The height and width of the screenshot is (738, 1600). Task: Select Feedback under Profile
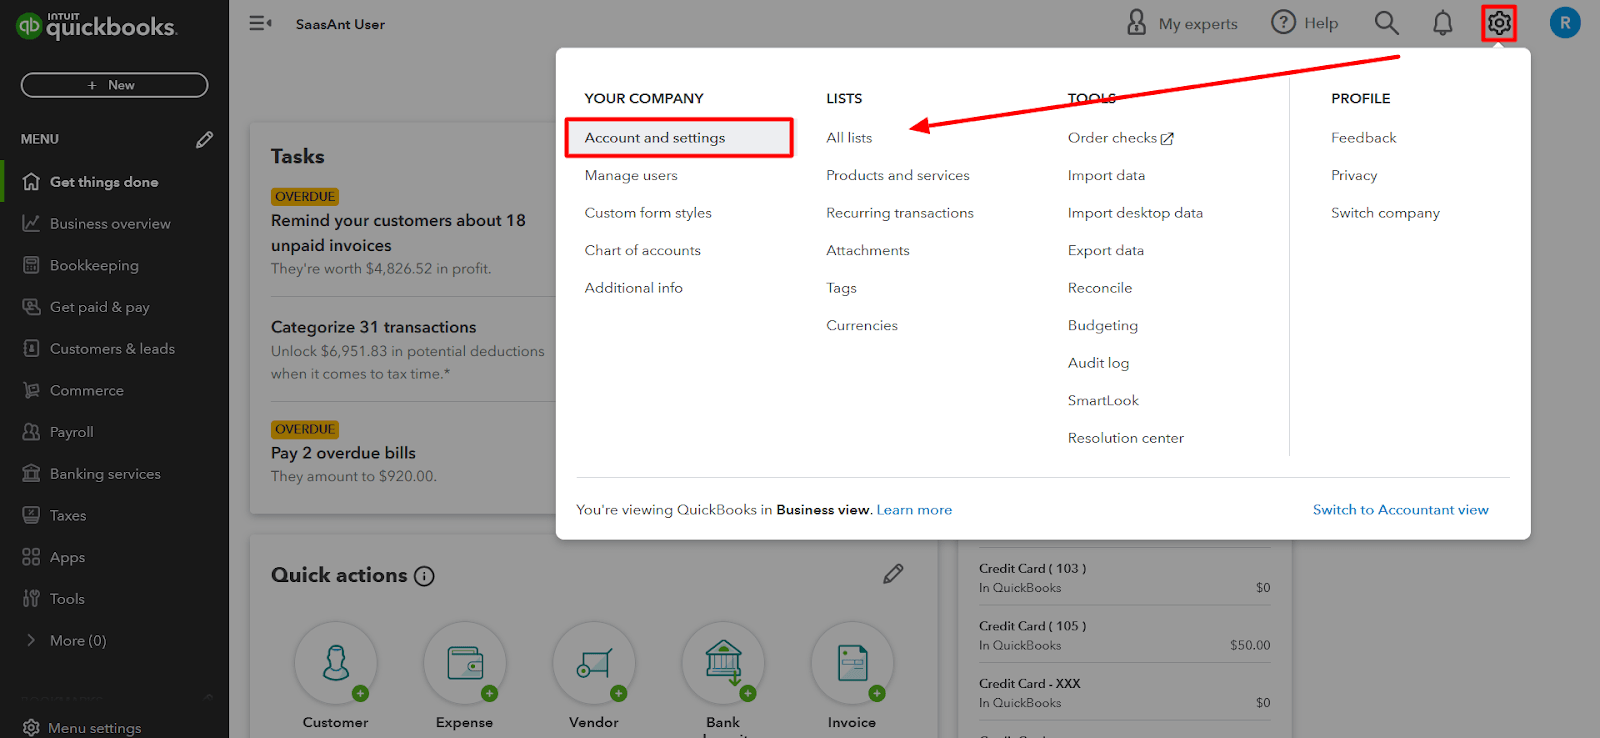pyautogui.click(x=1363, y=138)
